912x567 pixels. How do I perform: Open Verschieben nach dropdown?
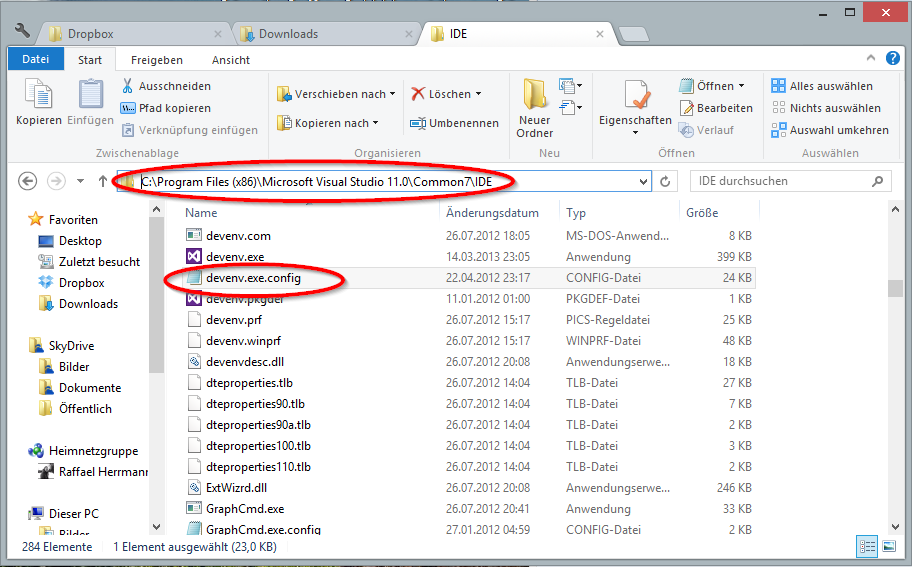336,94
